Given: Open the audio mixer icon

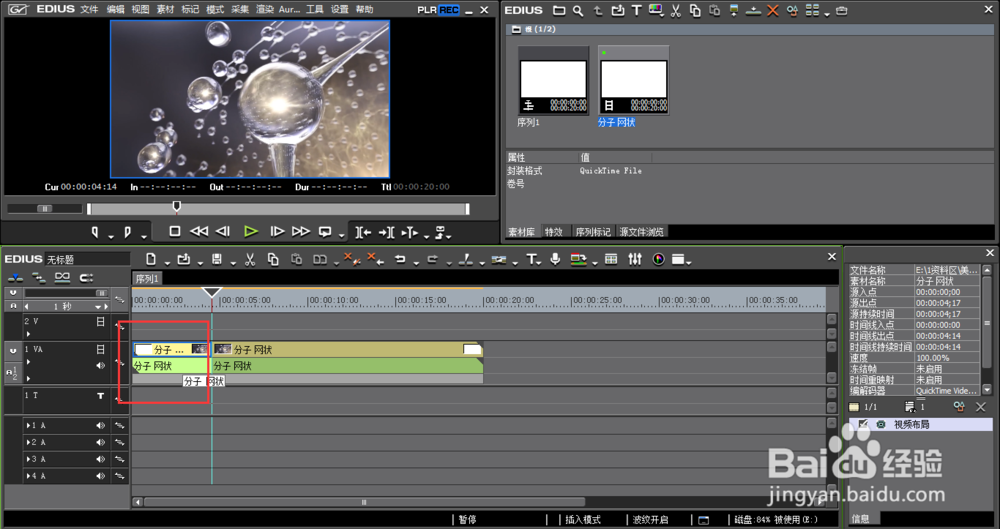Looking at the screenshot, I should click(635, 259).
